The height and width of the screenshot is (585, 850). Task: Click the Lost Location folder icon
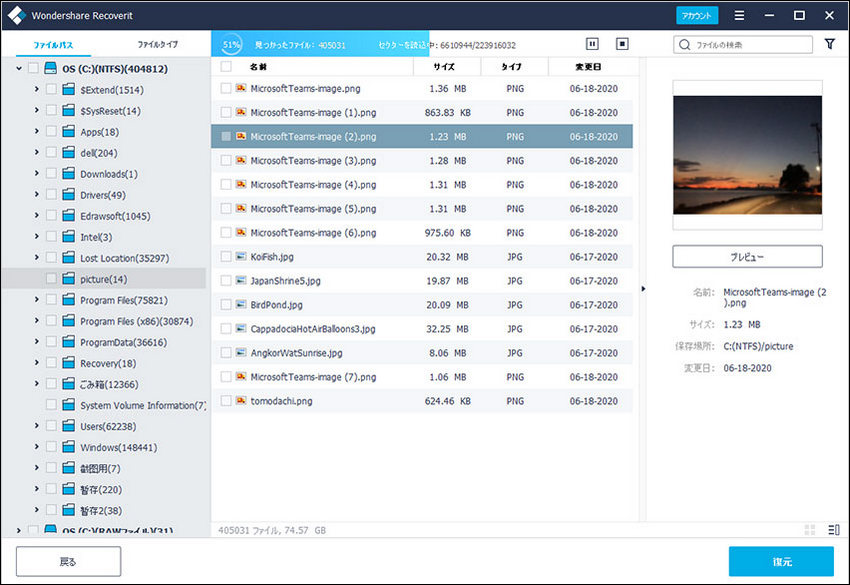68,258
